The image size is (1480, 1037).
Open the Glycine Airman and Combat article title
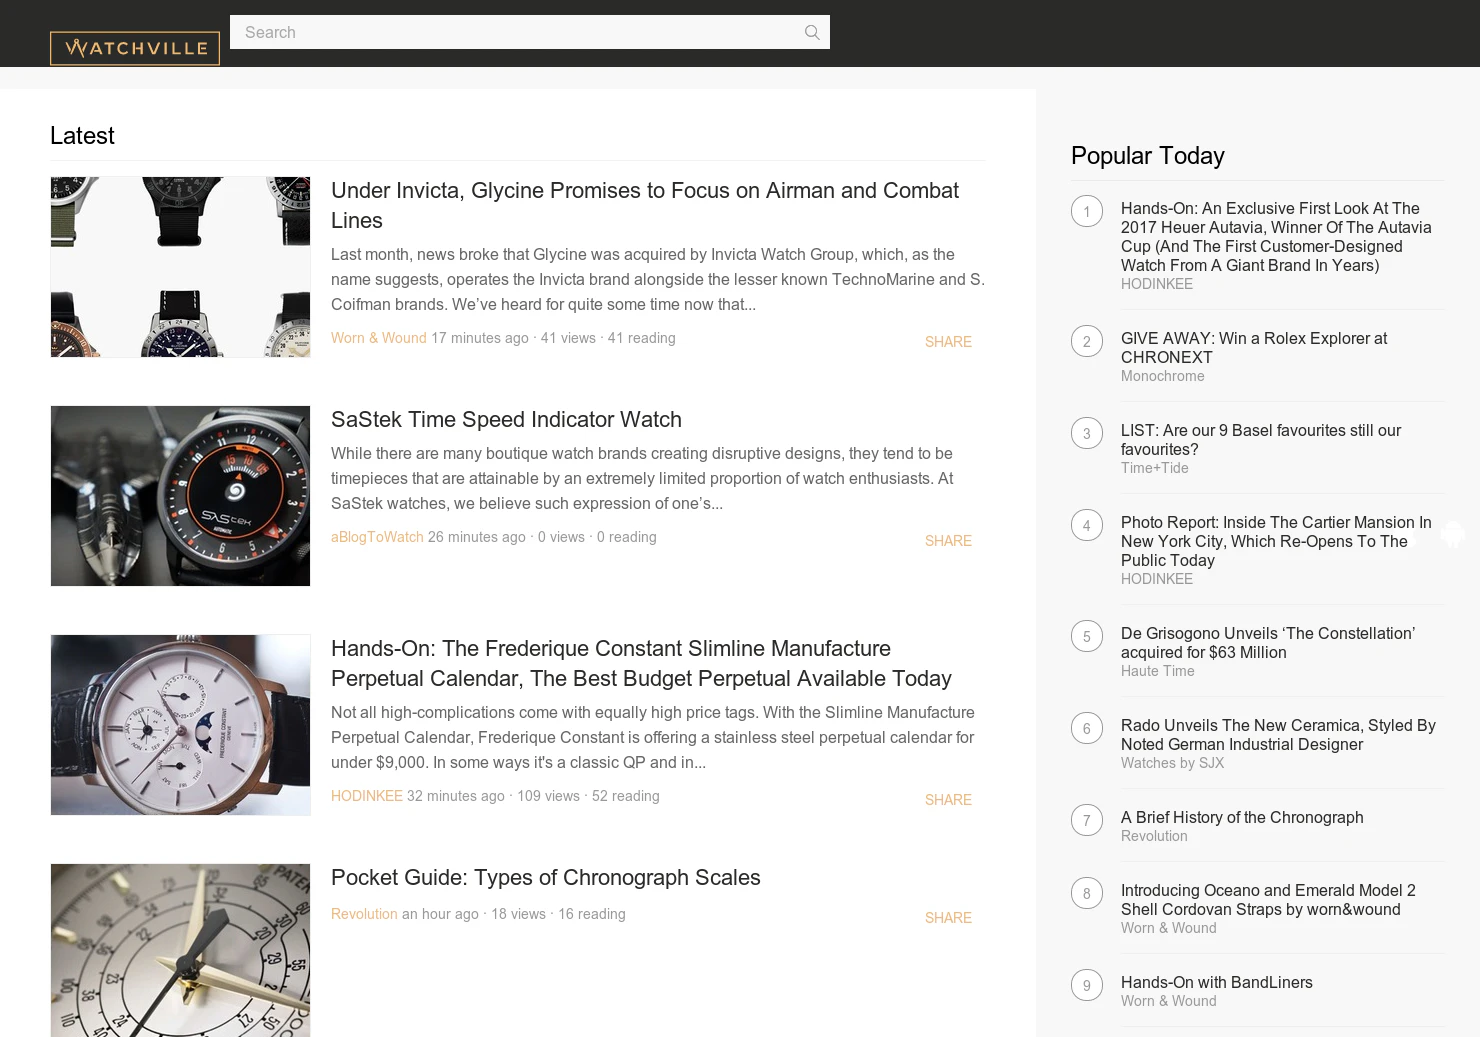645,205
